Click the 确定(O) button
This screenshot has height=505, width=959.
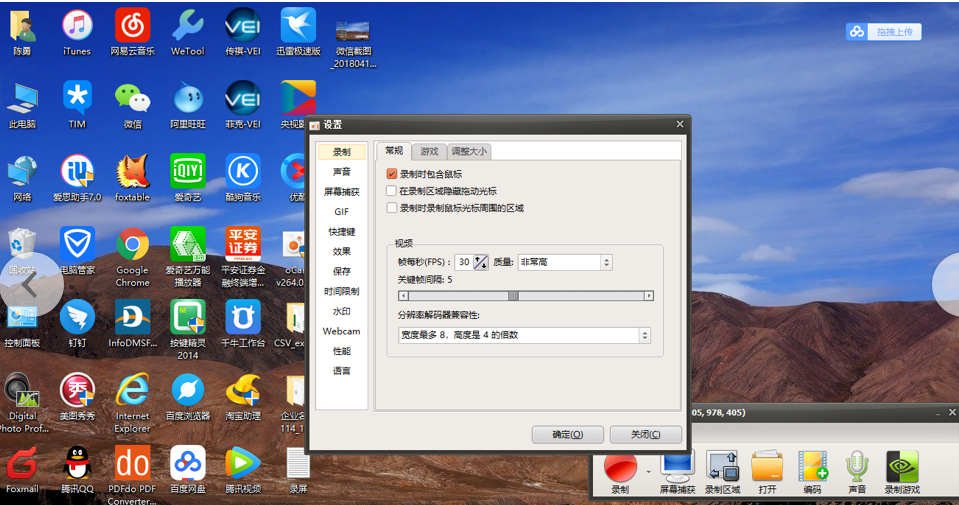point(568,435)
